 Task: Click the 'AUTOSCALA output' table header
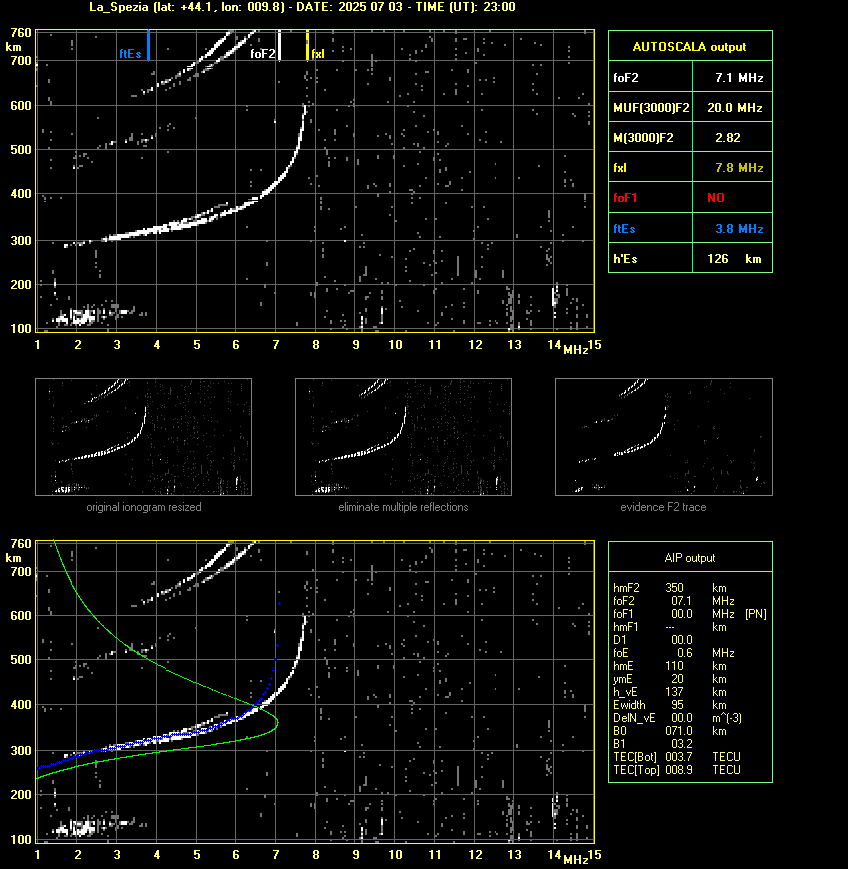point(690,47)
